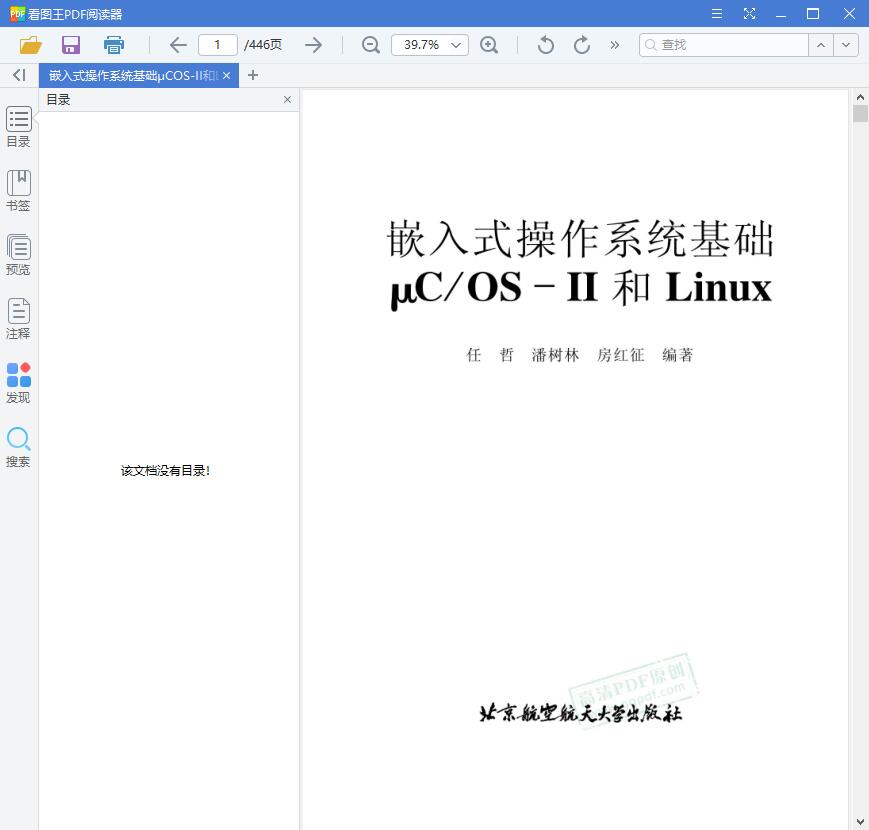Maximize the 看图王PDF阅读器 window
This screenshot has width=869, height=830.
[813, 14]
